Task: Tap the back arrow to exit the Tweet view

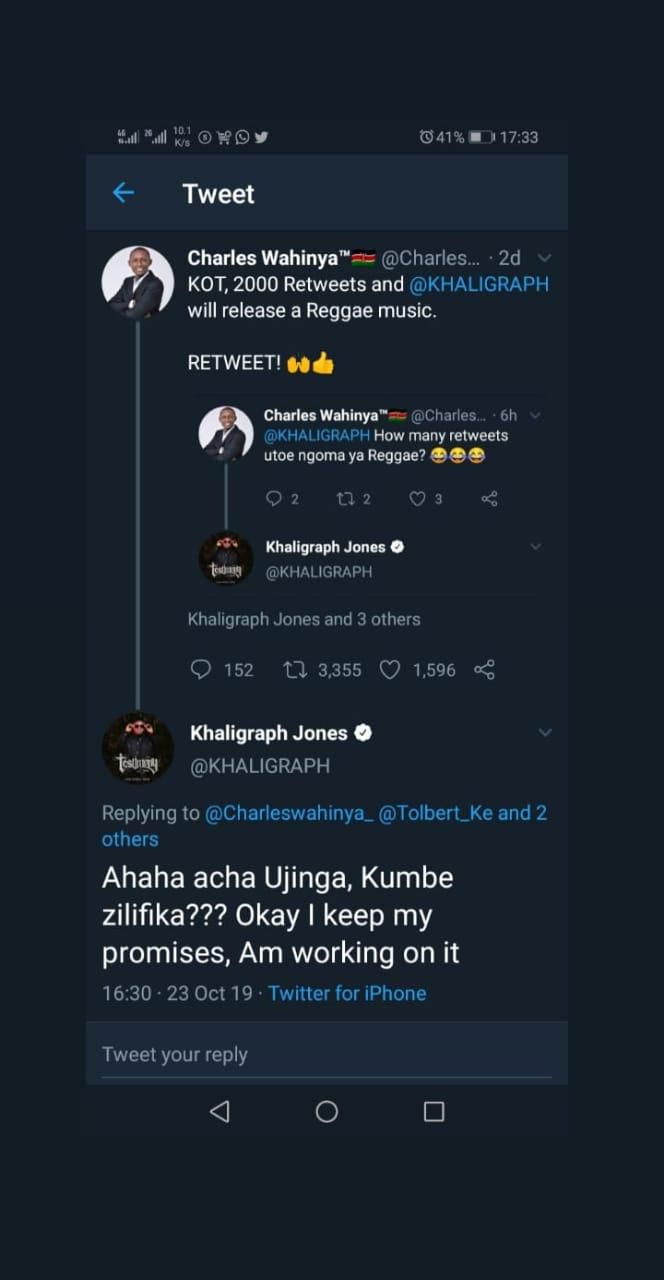Action: 123,193
